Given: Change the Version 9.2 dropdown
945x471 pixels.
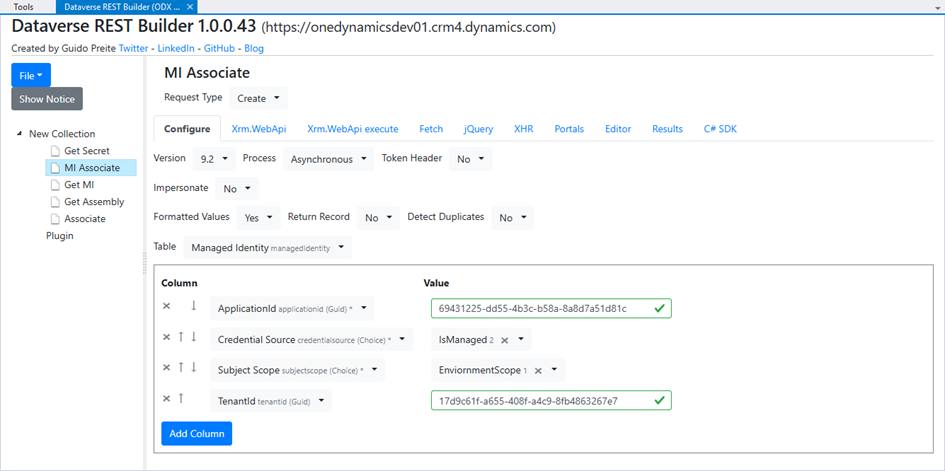Looking at the screenshot, I should [214, 159].
